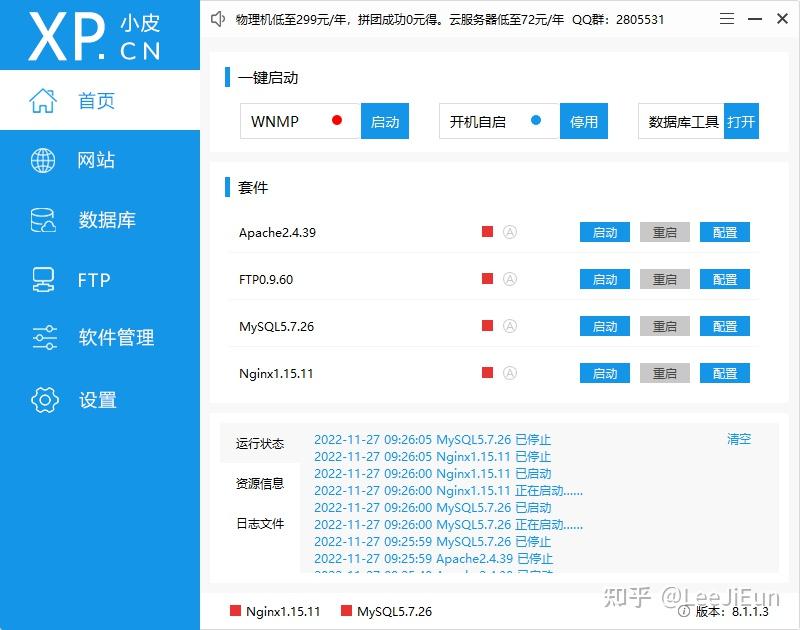Toggle FTP0.9.60 auto-start A icon
Screen dimensions: 800x630
510,279
